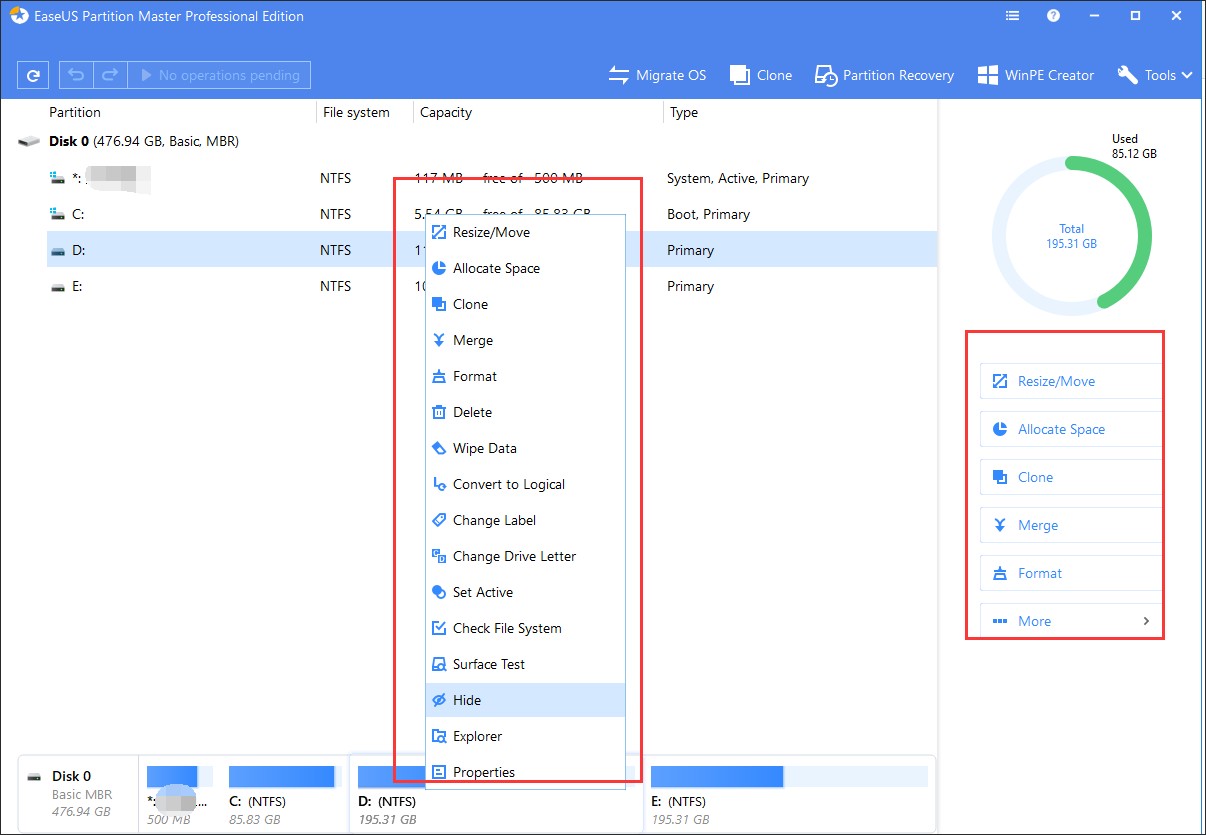Select the E: partition row
The height and width of the screenshot is (835, 1206).
tap(492, 286)
